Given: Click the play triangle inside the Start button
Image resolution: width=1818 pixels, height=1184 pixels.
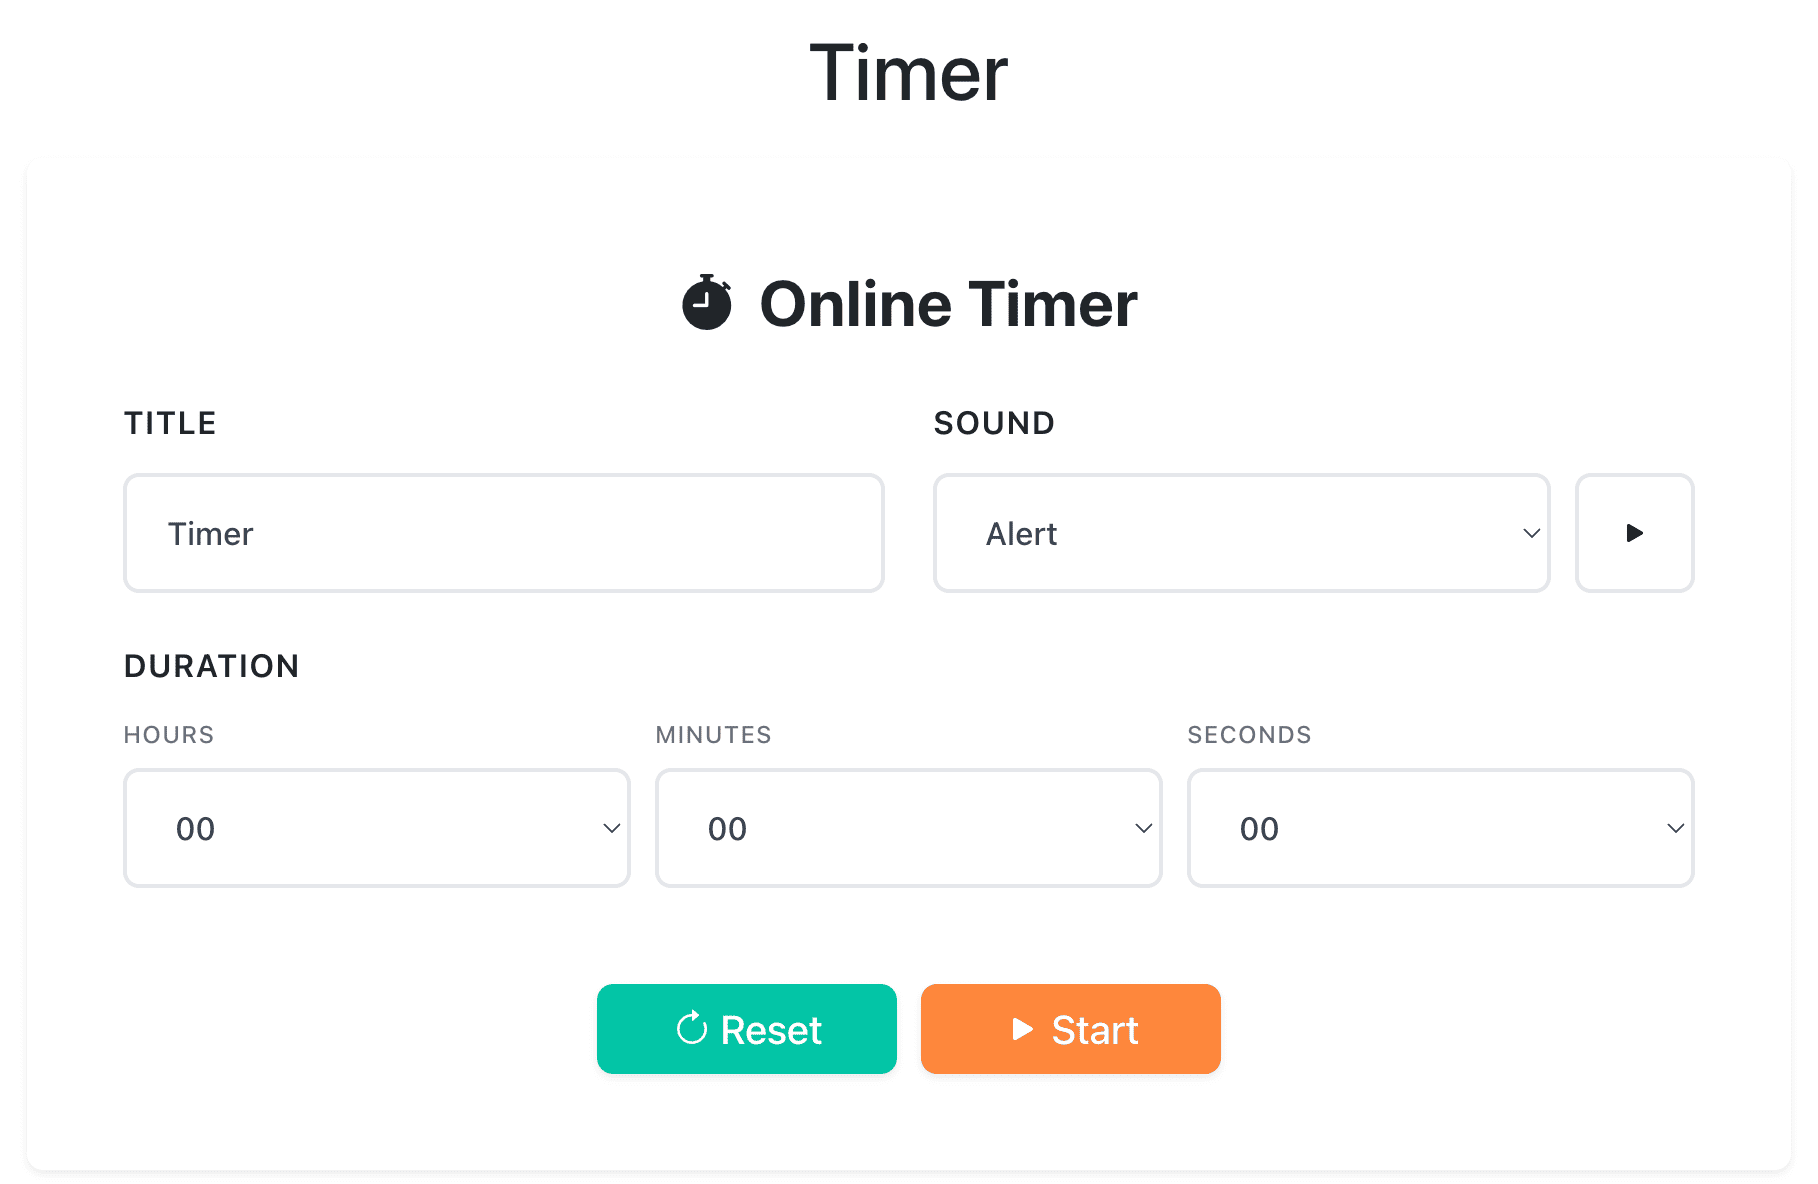Looking at the screenshot, I should tap(1022, 1028).
